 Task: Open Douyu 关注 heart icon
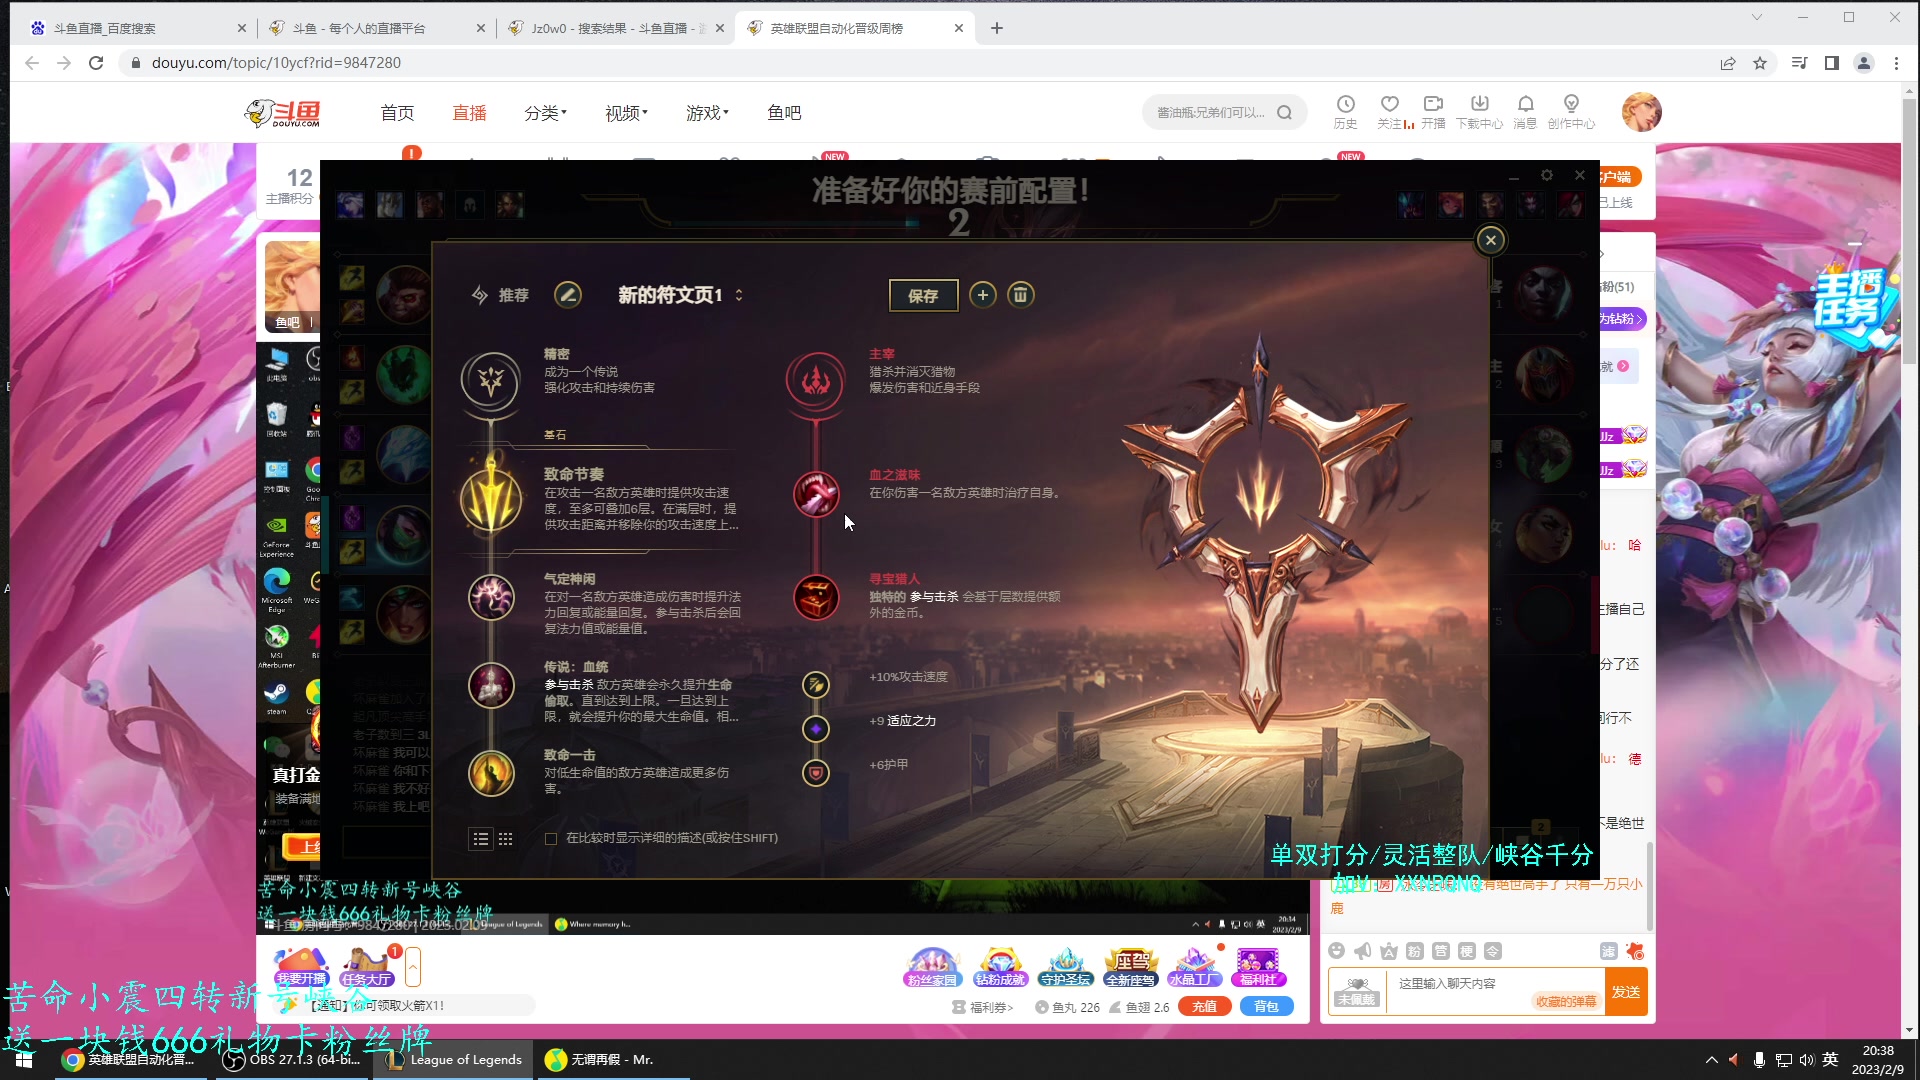point(1390,112)
